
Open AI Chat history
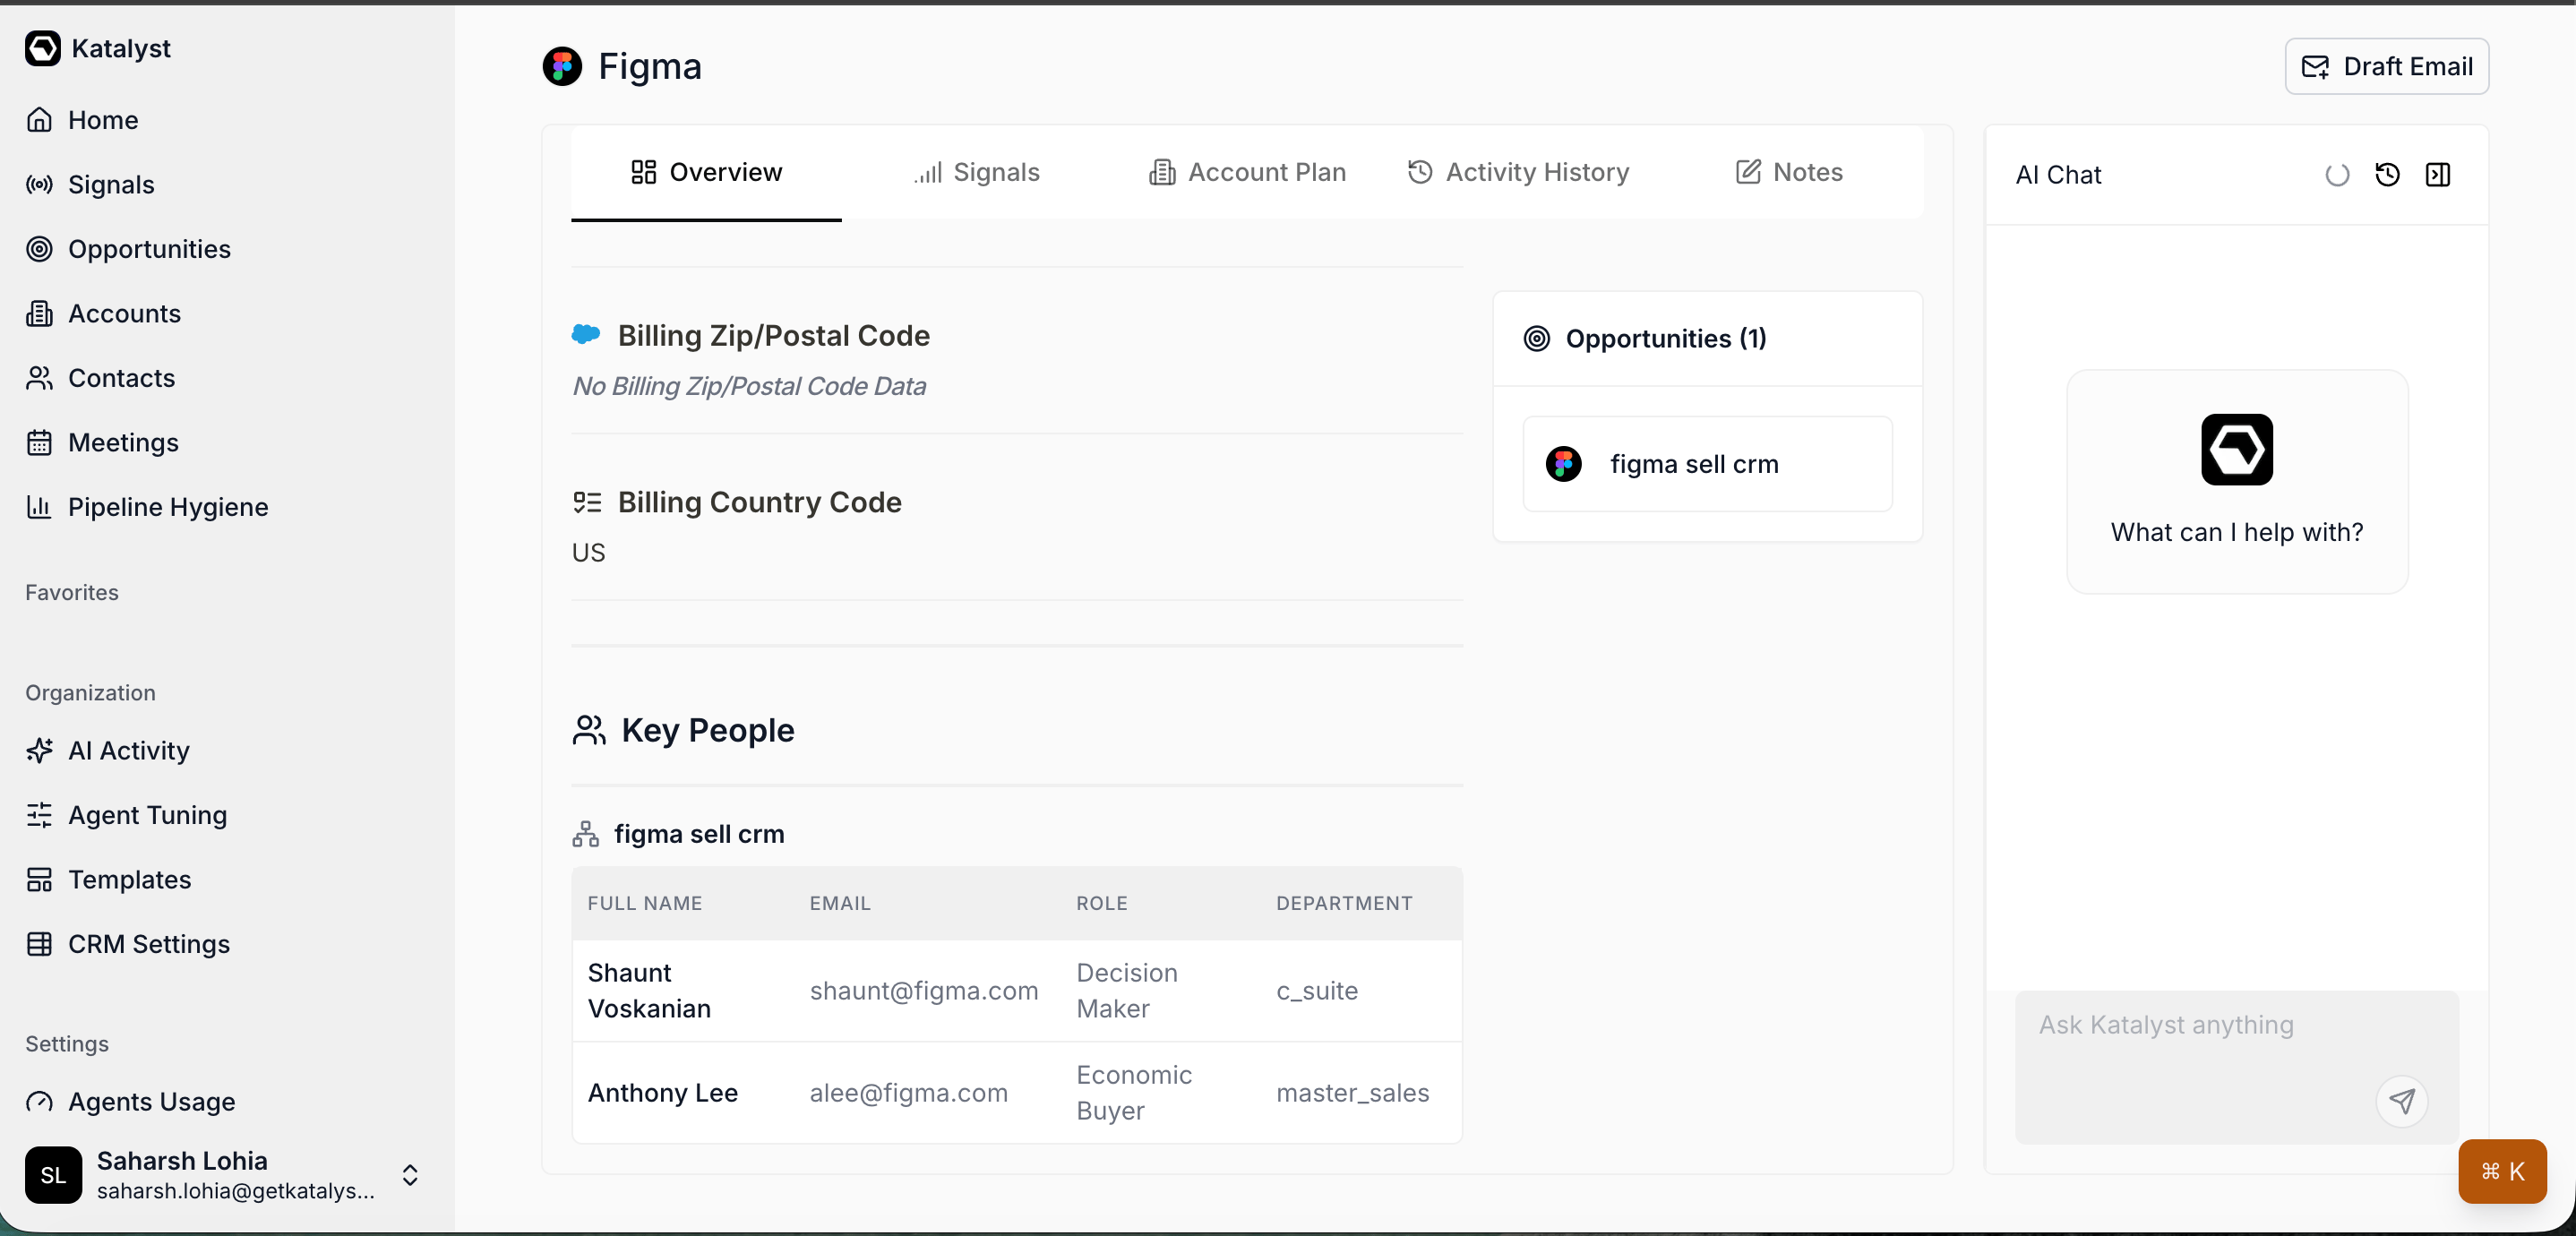[2387, 175]
